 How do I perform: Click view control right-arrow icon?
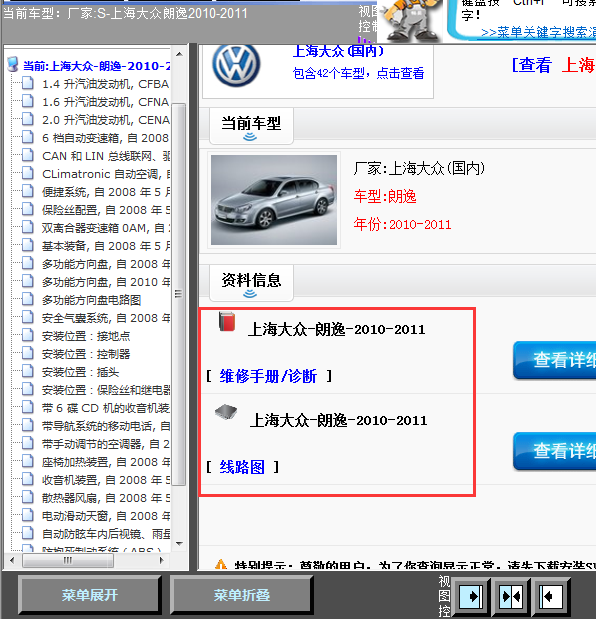point(471,596)
